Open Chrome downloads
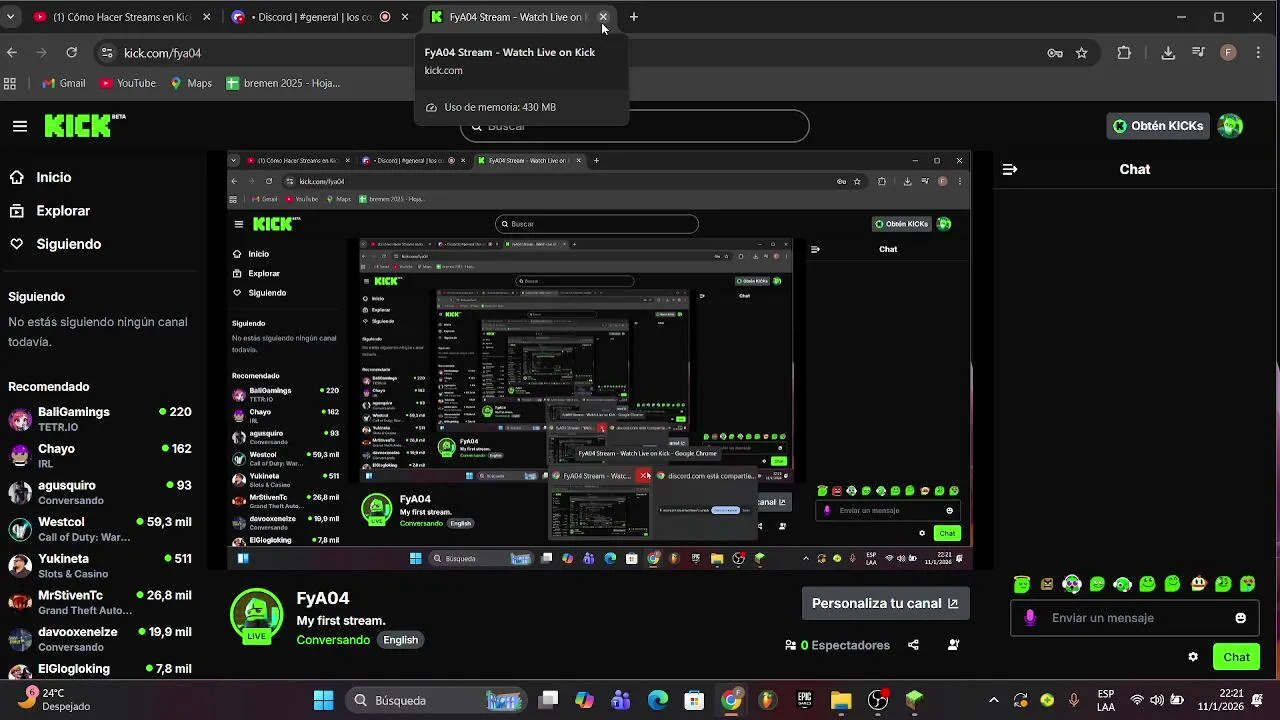 click(1168, 53)
